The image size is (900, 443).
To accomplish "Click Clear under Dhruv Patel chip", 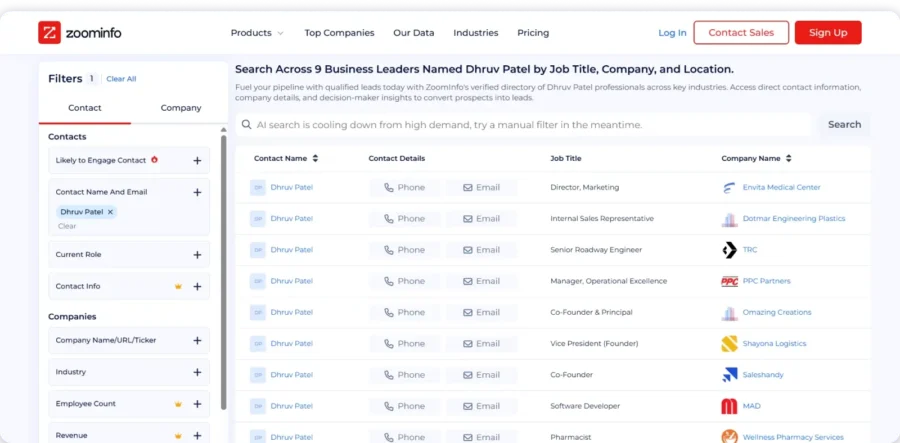I will point(67,226).
